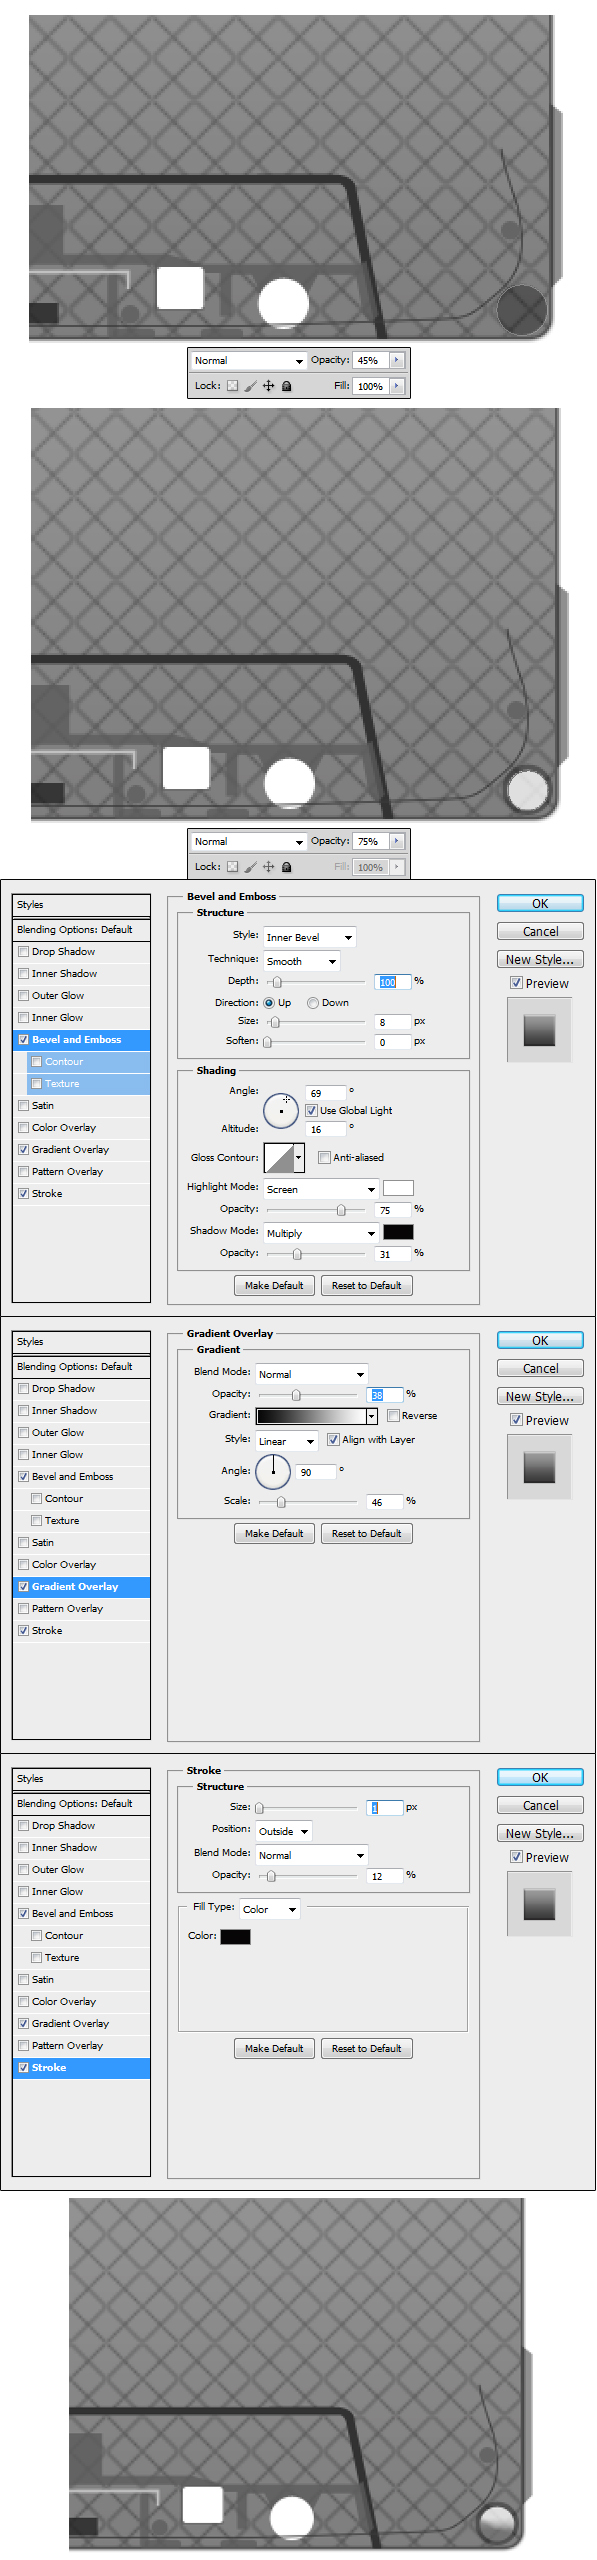Open the Gloss Contour thumbnail picker
The image size is (597, 2560).
click(284, 1158)
